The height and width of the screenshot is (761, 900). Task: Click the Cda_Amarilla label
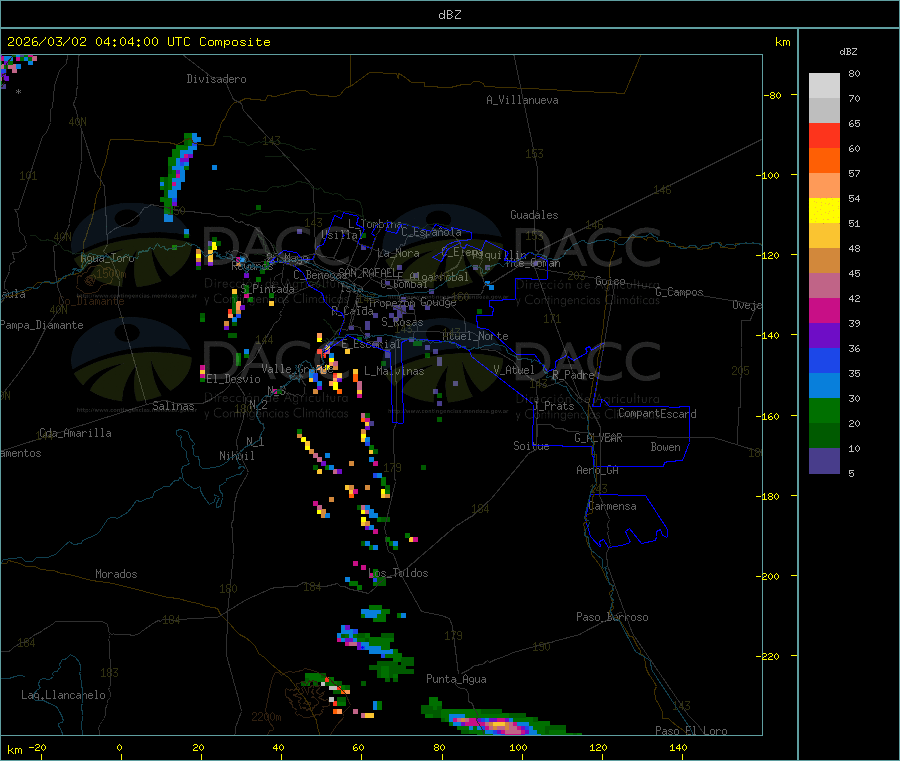click(75, 433)
